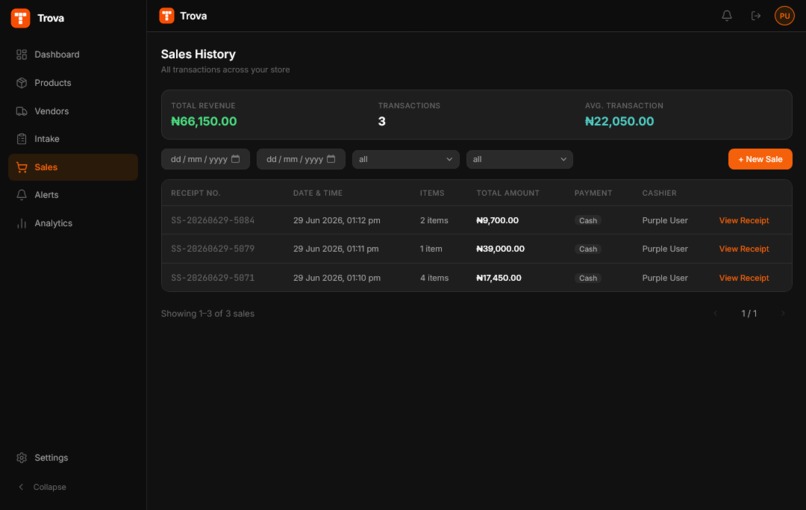Go to the next page arrow

(783, 313)
